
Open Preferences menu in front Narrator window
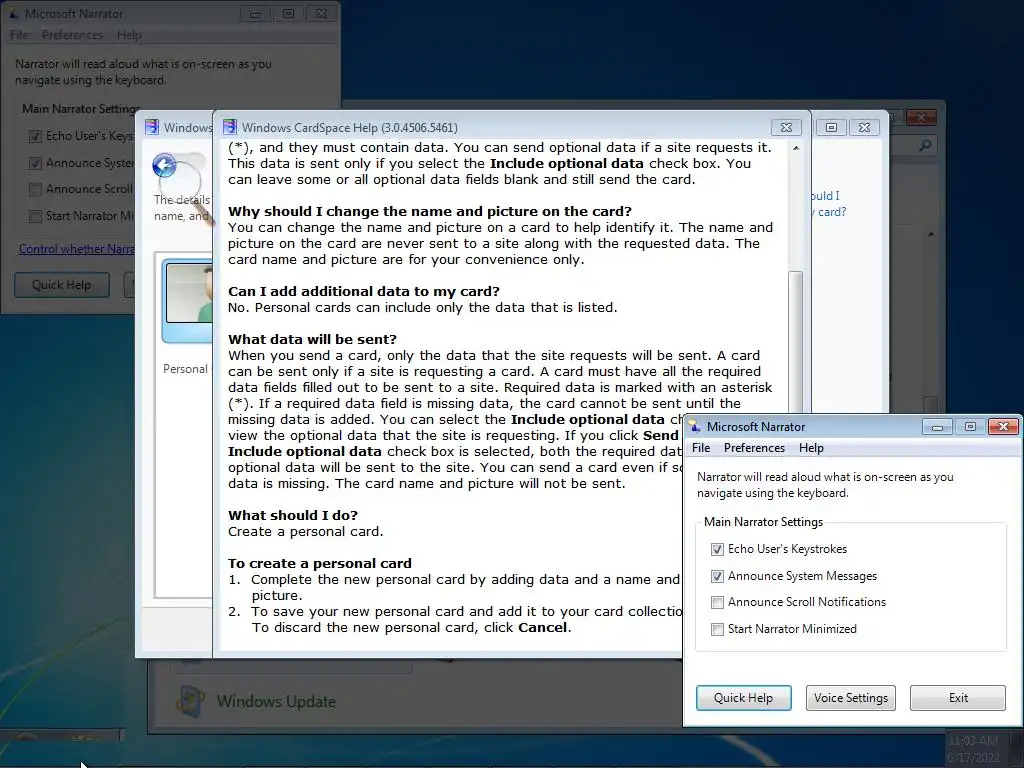click(x=754, y=448)
